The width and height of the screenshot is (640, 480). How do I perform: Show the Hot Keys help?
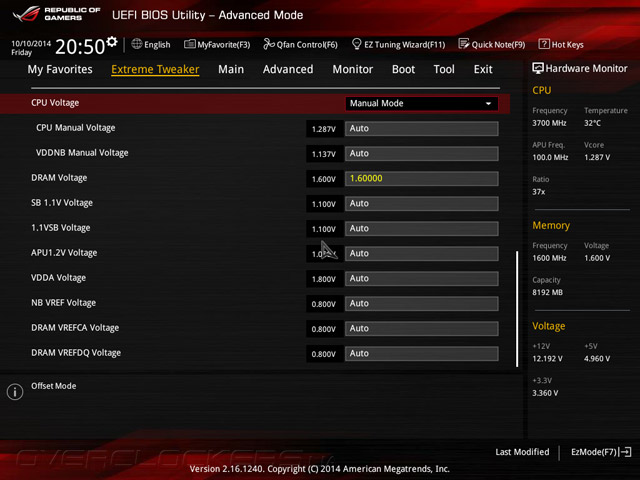pos(561,44)
